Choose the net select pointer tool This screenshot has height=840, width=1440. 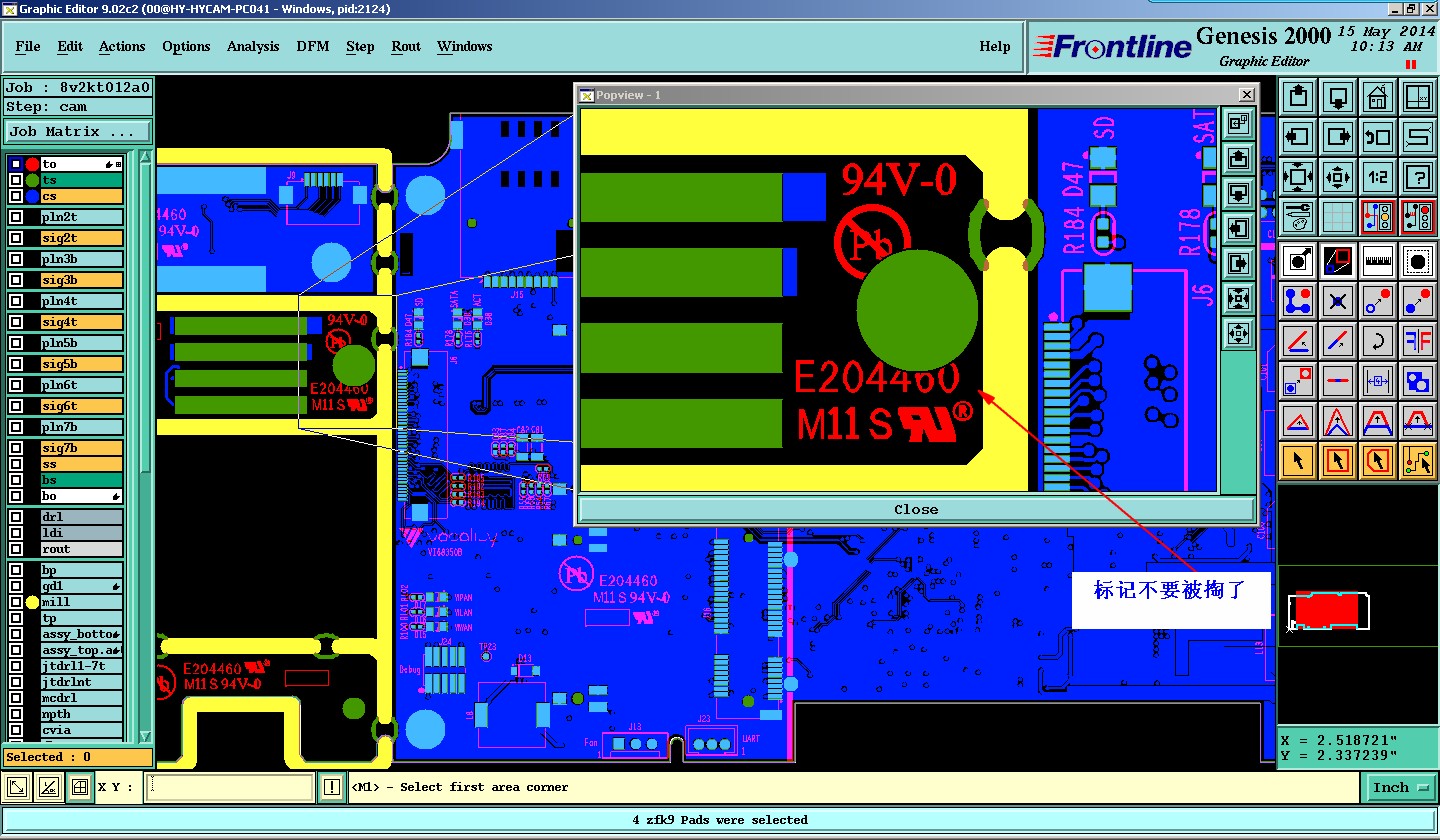[1418, 460]
